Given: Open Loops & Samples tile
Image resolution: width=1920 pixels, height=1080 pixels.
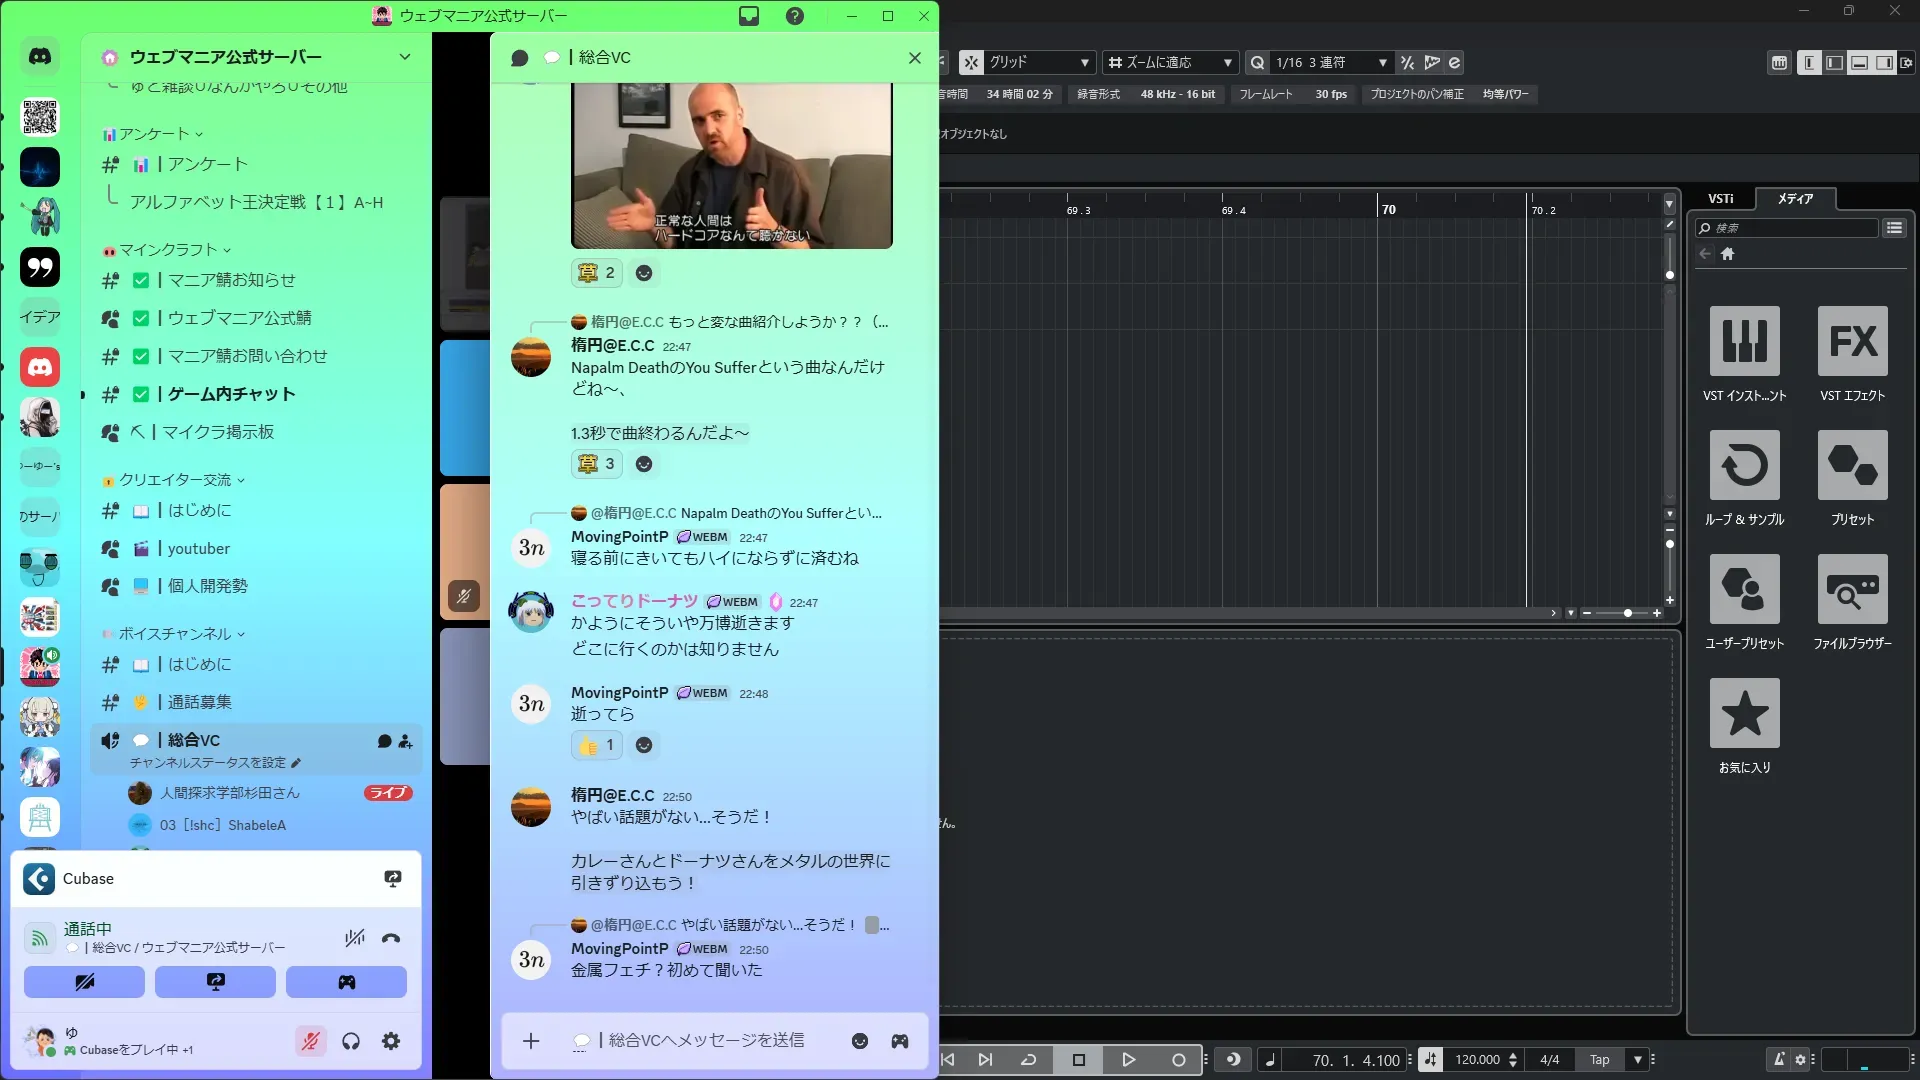Looking at the screenshot, I should click(x=1744, y=465).
